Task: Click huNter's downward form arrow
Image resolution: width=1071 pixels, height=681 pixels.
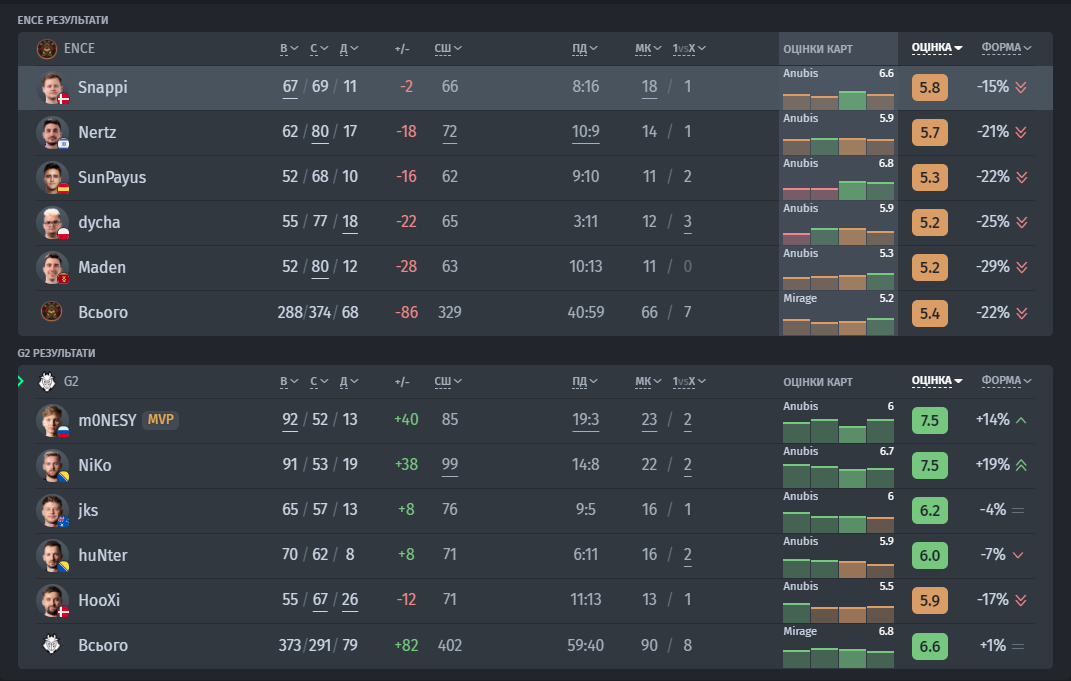Action: point(1018,555)
